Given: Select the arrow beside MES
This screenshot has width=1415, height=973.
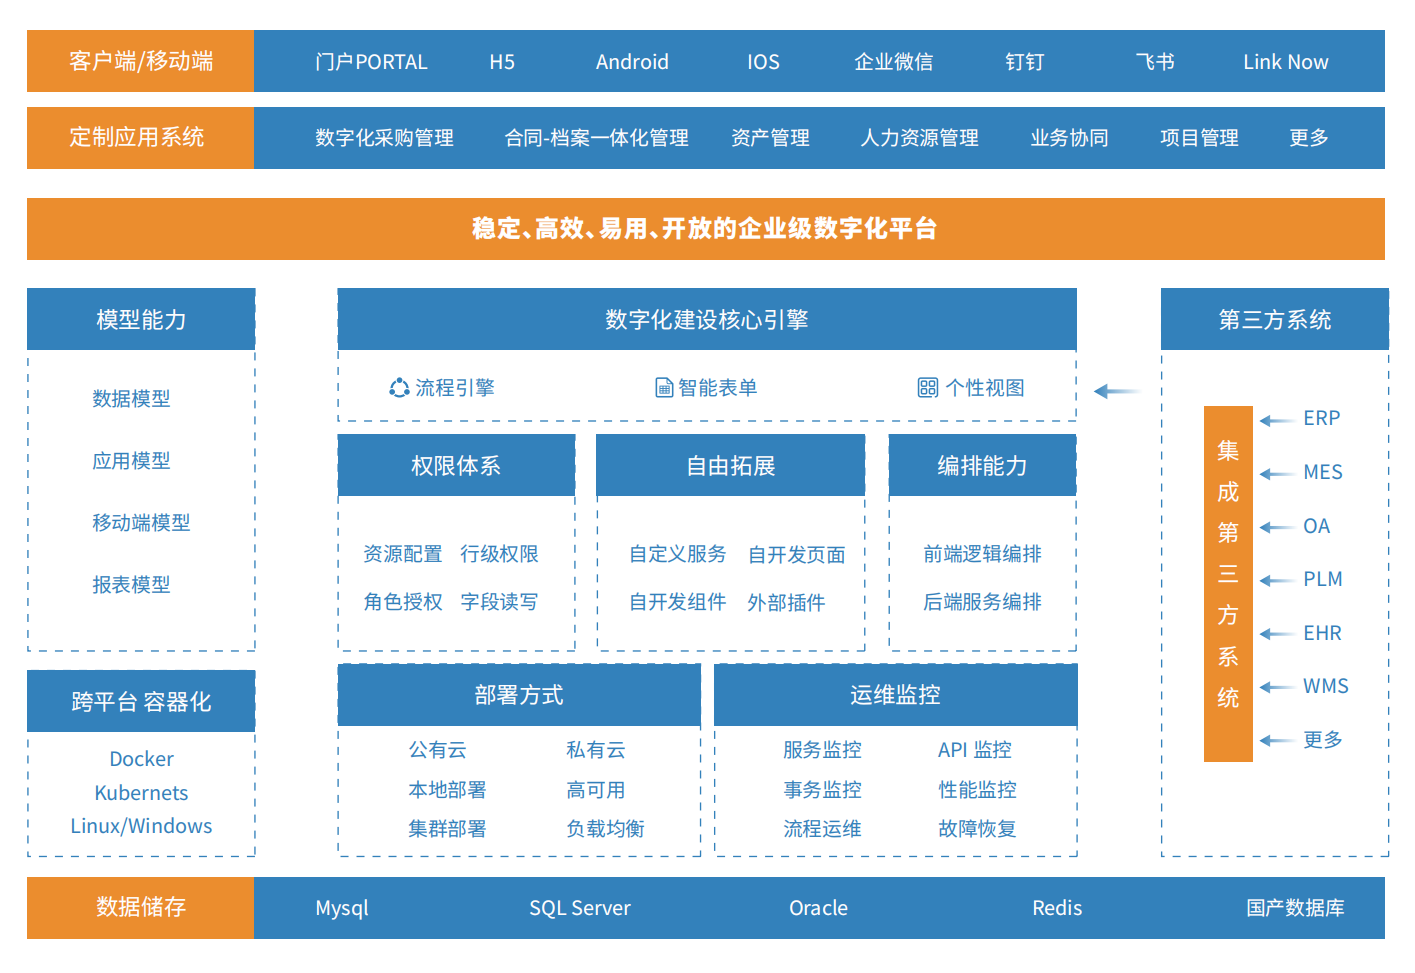Looking at the screenshot, I should (x=1274, y=472).
